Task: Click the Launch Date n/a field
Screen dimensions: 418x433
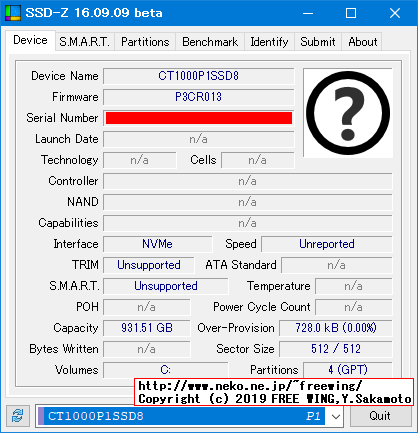Action: click(x=199, y=139)
